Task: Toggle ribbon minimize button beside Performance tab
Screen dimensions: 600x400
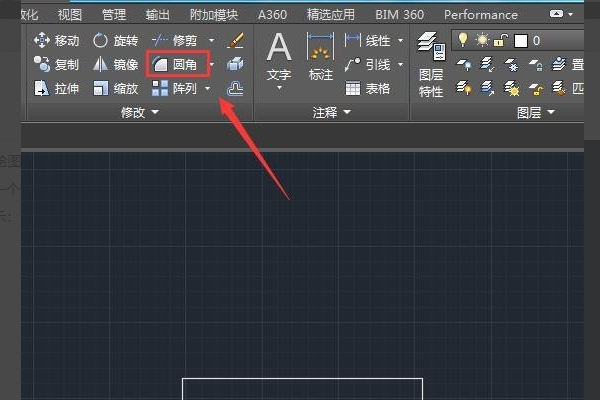Action: 556,14
